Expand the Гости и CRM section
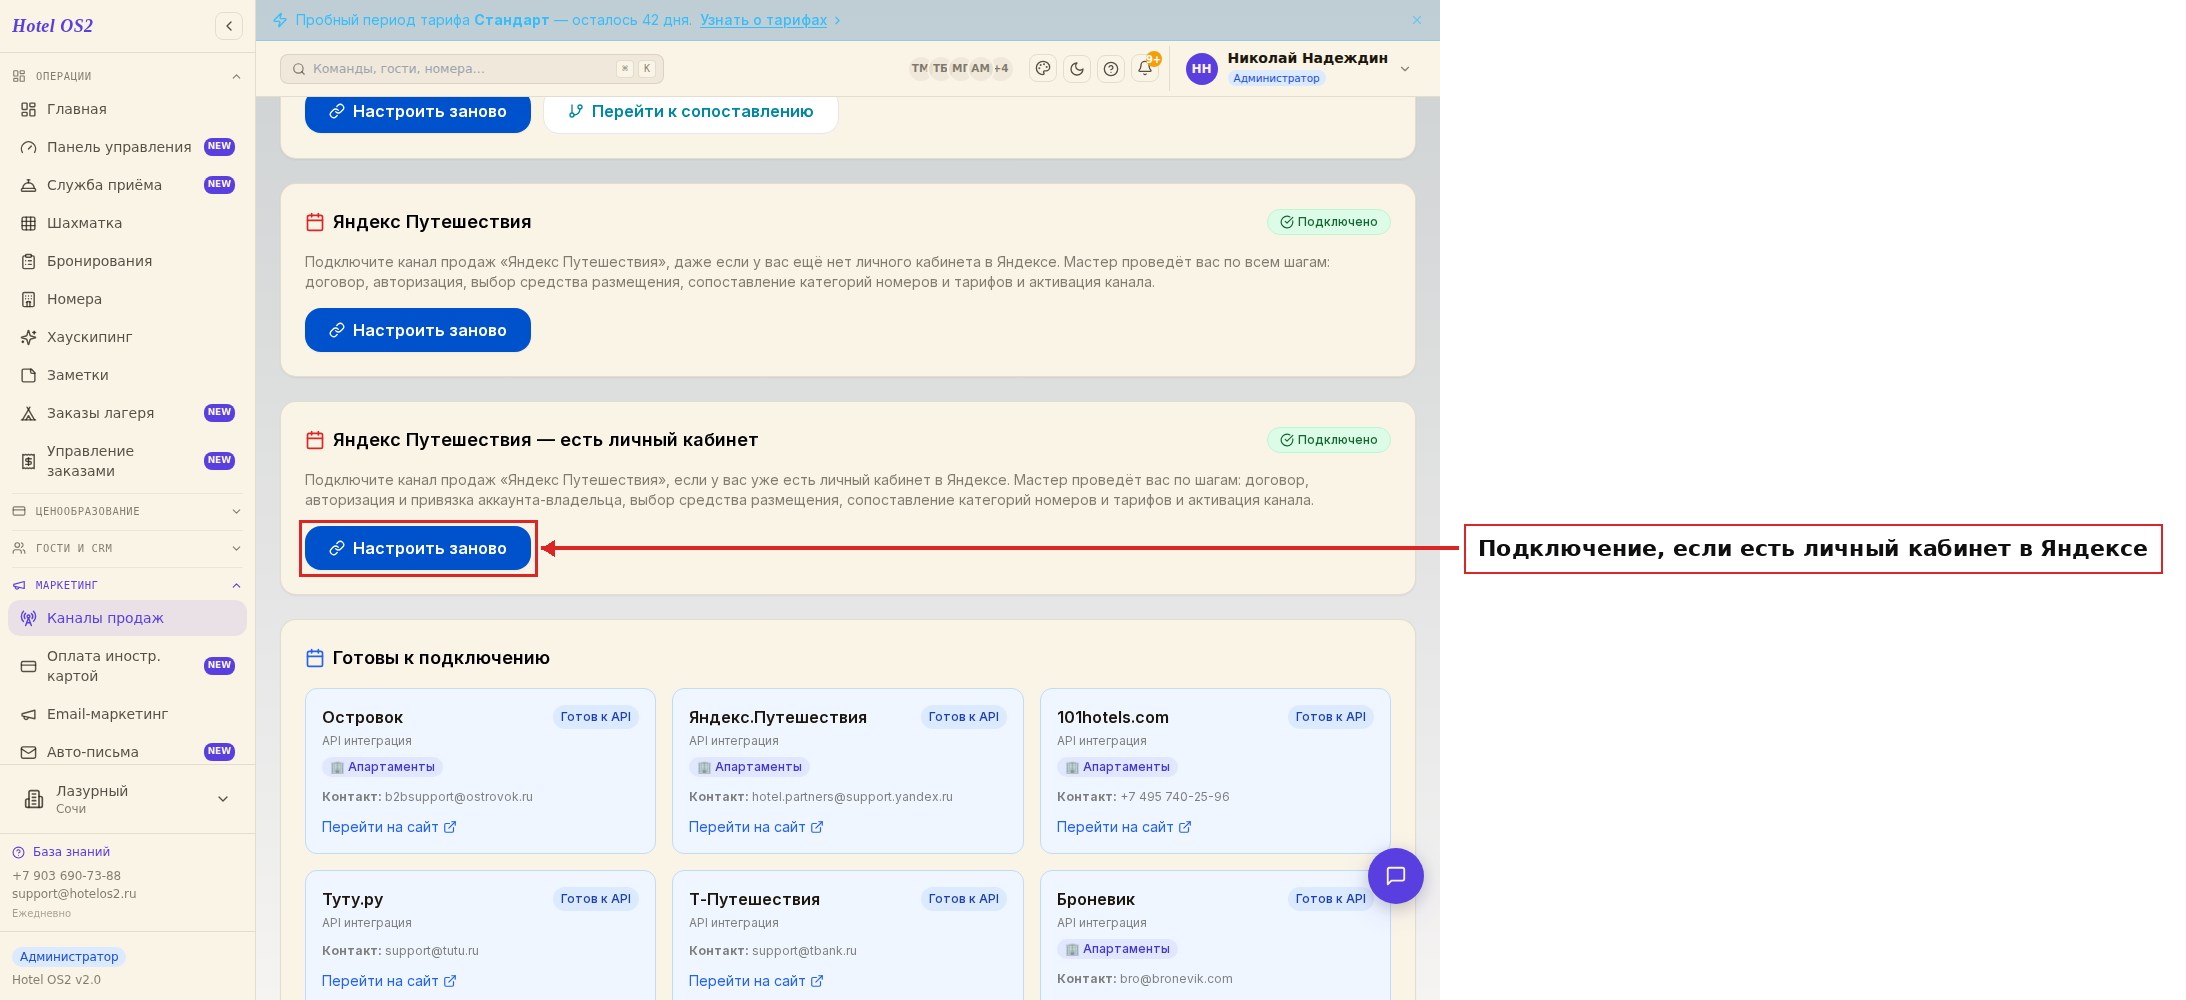 (127, 548)
